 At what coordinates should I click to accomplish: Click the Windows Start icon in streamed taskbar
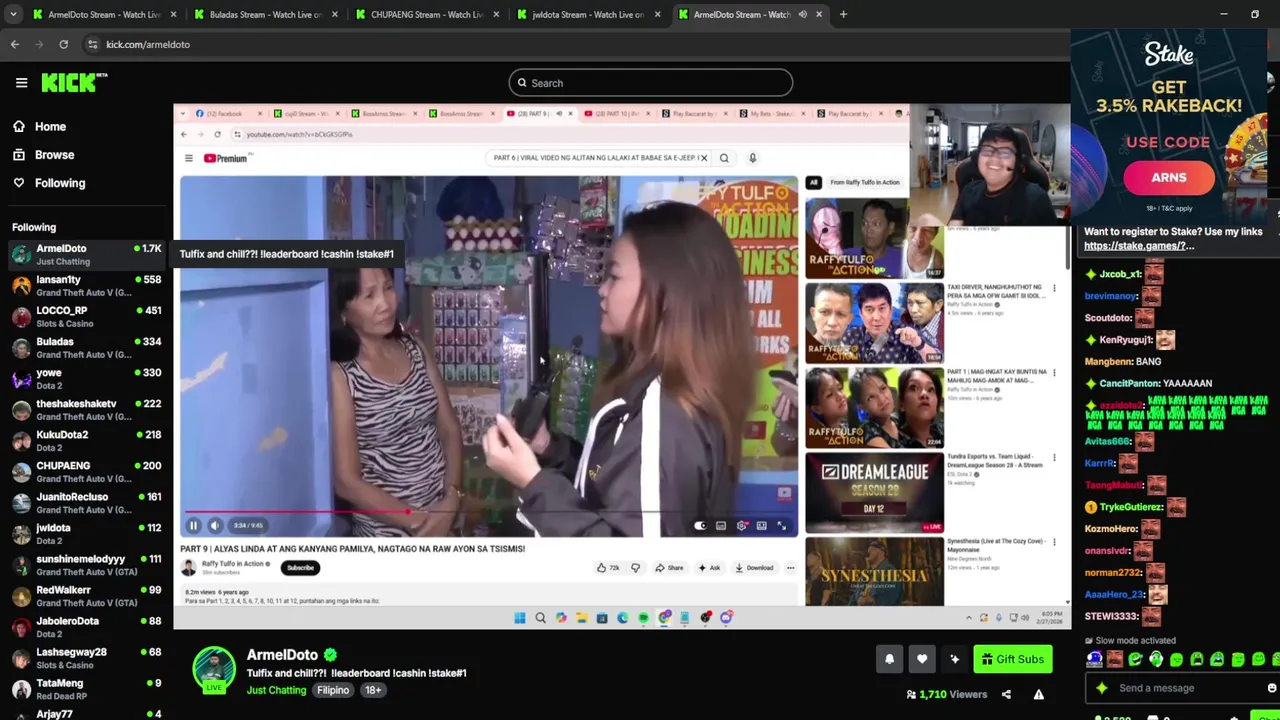click(520, 618)
